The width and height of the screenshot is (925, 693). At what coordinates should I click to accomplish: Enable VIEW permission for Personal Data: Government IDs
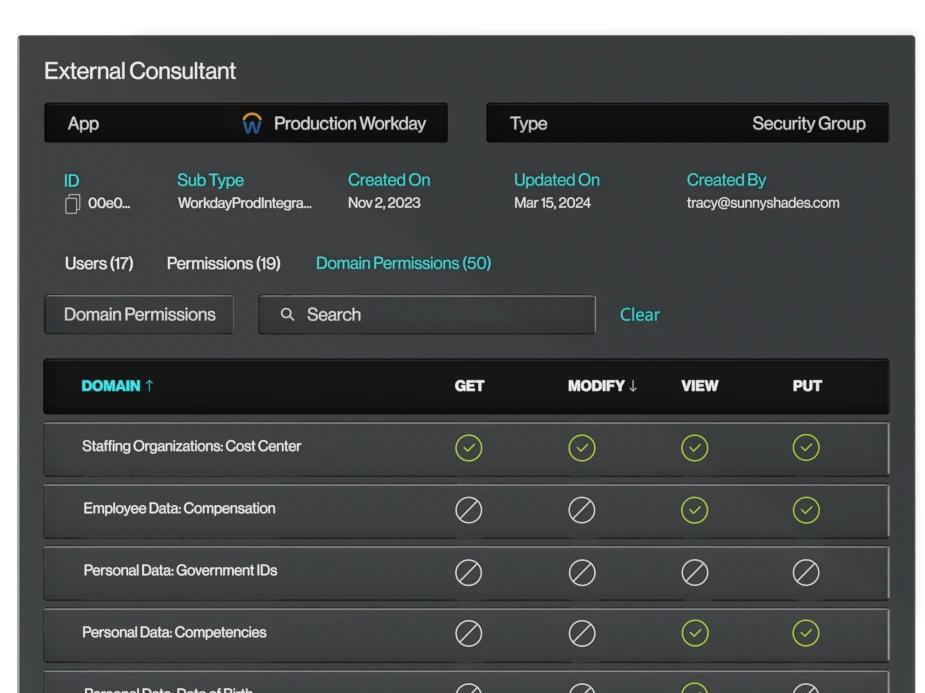click(695, 572)
